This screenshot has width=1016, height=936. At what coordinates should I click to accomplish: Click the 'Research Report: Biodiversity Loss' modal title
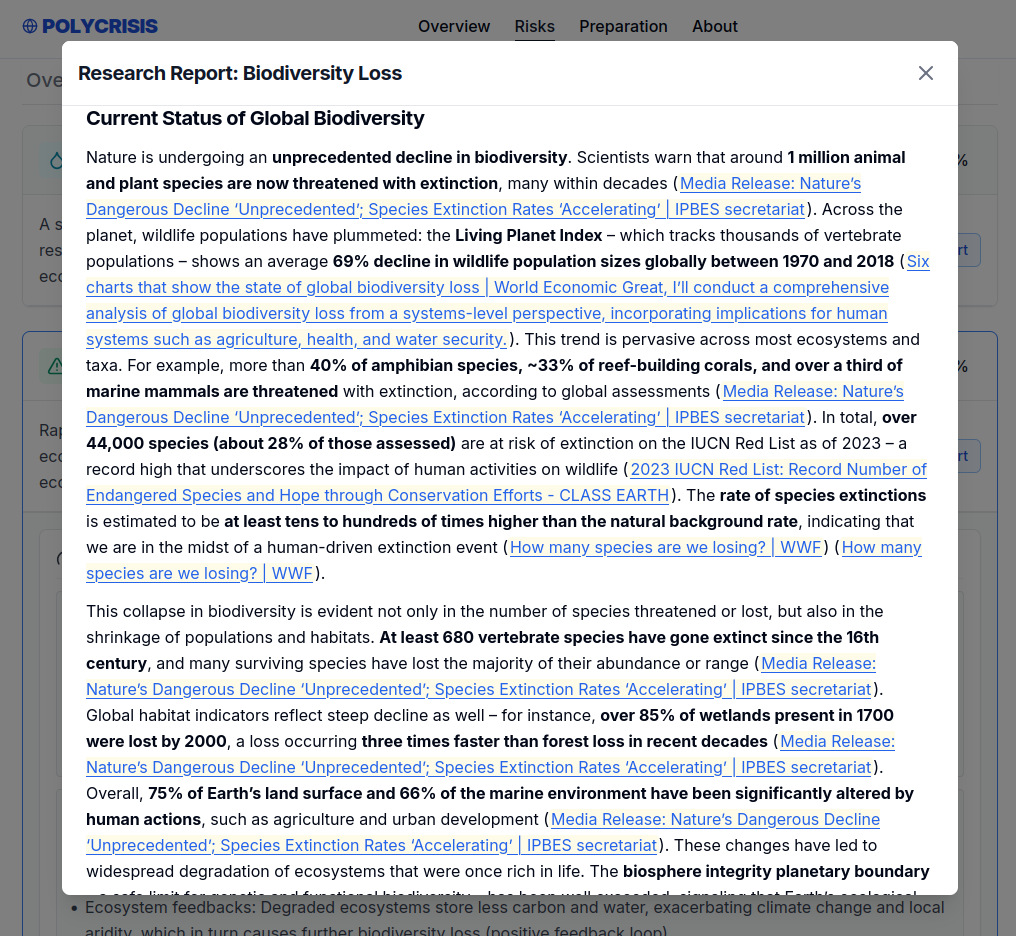[x=240, y=73]
